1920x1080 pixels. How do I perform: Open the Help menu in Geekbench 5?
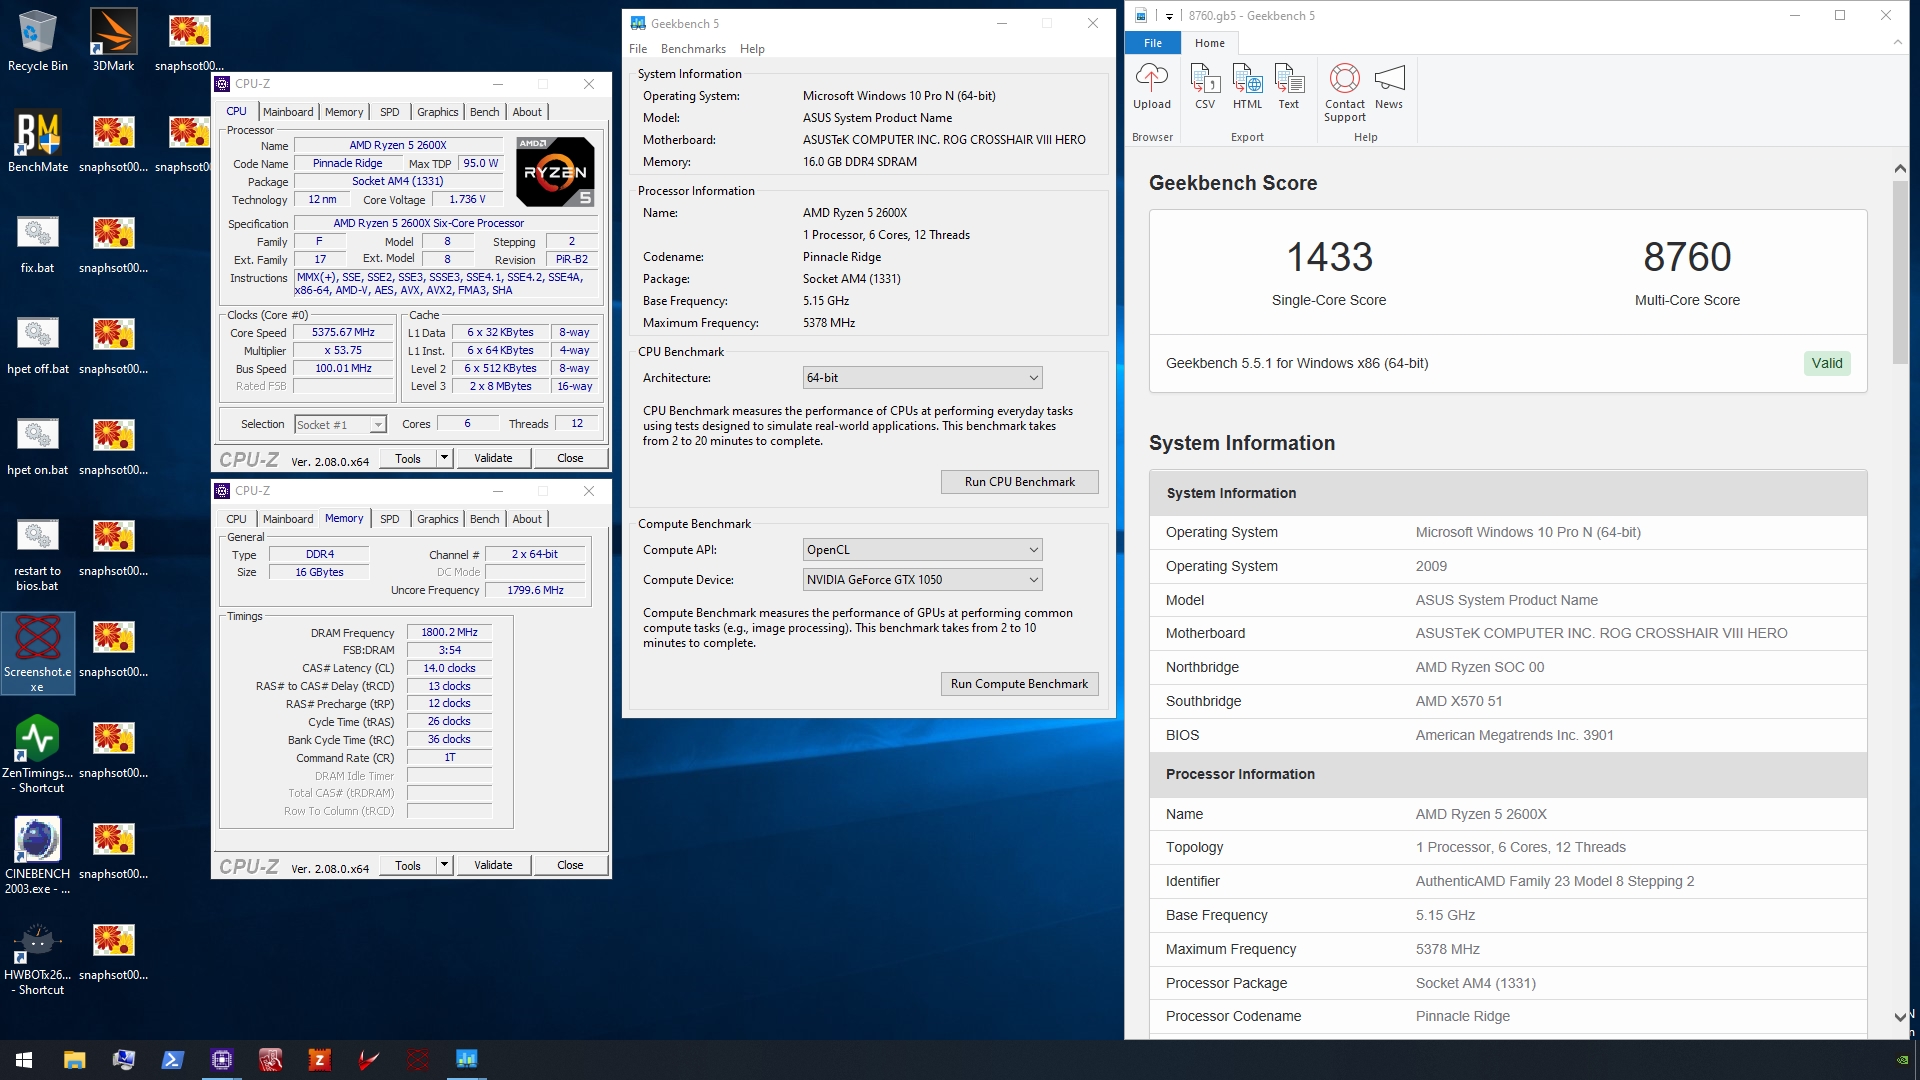(x=752, y=49)
